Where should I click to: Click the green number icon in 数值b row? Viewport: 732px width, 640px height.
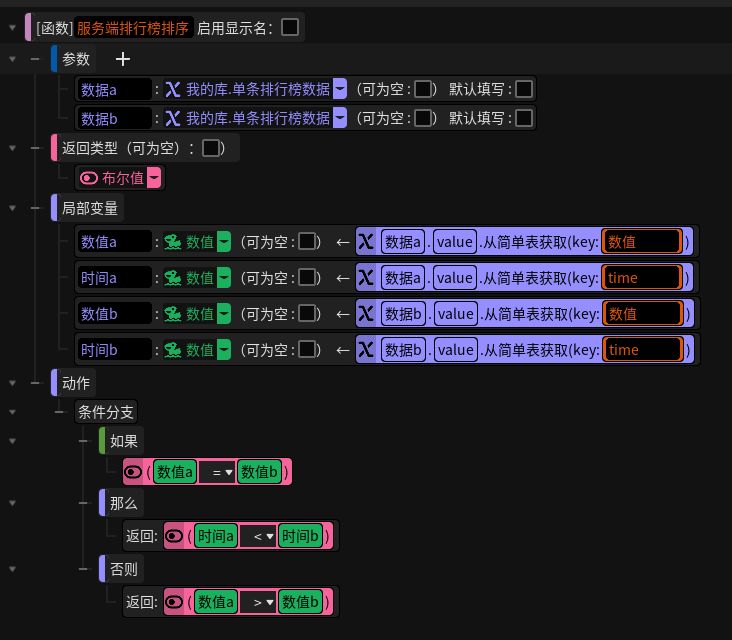[x=173, y=314]
